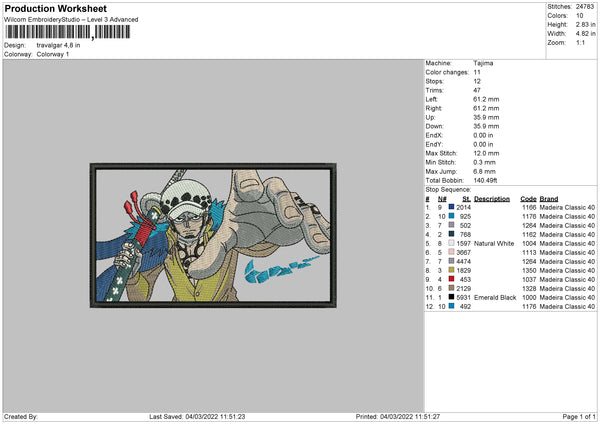Select the stitch count '3667'
600x424 pixels.
point(463,252)
